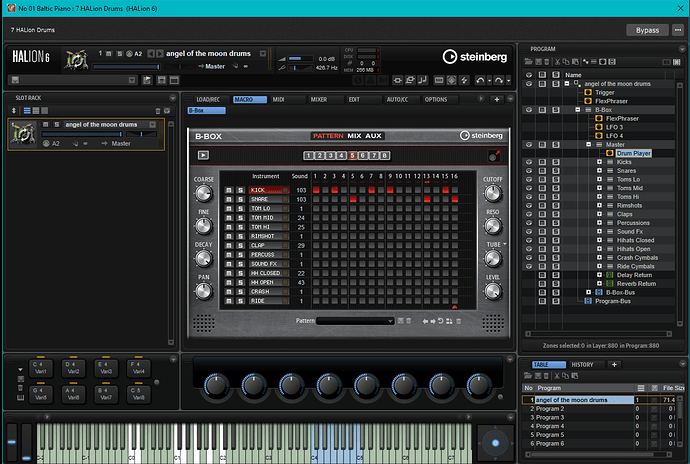Click the B-Box record indicator icon
Image resolution: width=690 pixels, height=464 pixels.
[494, 156]
